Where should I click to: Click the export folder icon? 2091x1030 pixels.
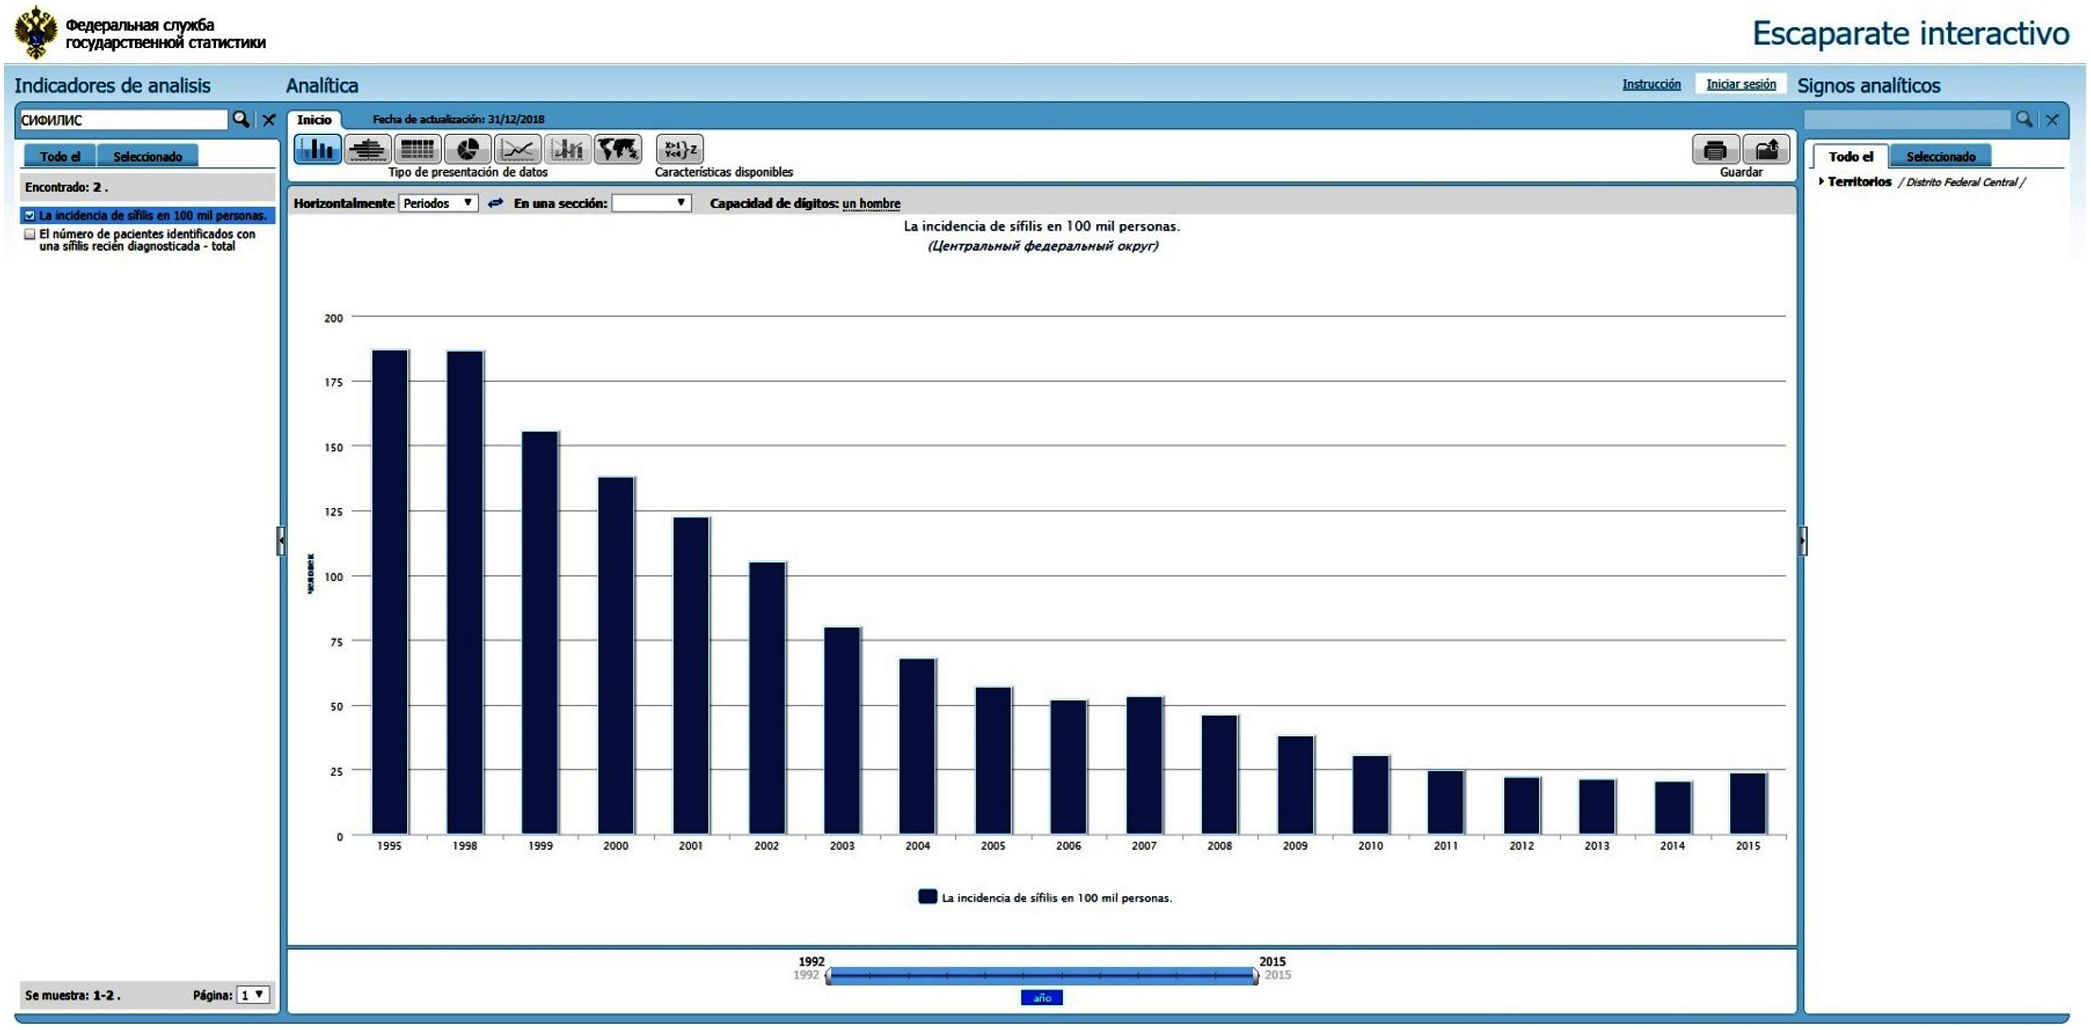click(x=1765, y=150)
